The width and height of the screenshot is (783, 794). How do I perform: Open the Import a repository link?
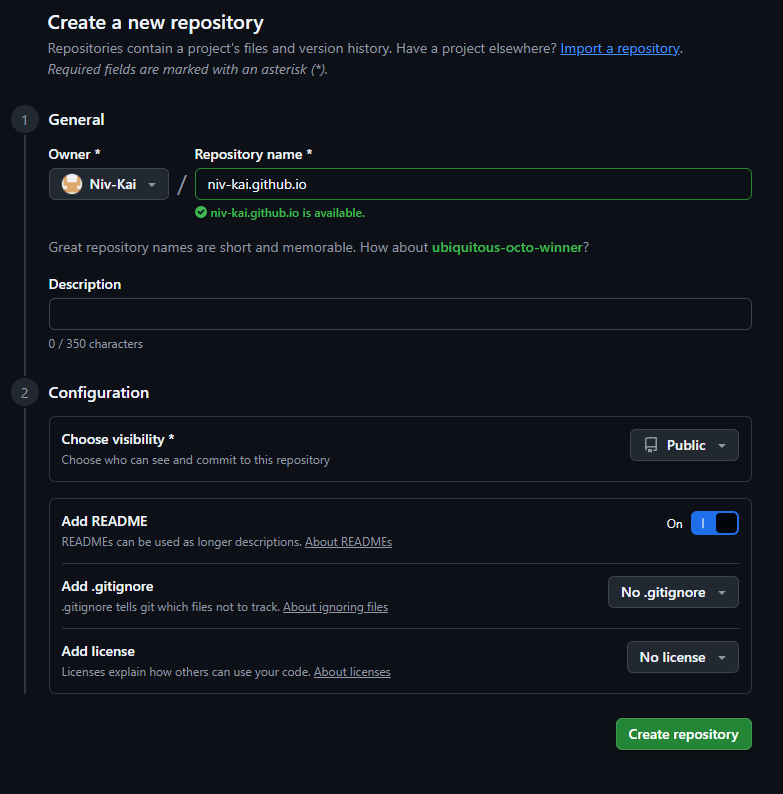(x=620, y=49)
